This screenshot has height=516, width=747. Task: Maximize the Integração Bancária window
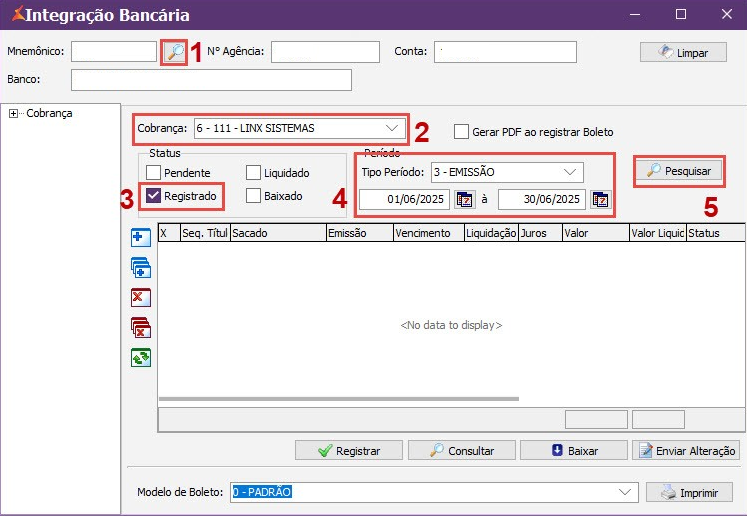(x=681, y=14)
